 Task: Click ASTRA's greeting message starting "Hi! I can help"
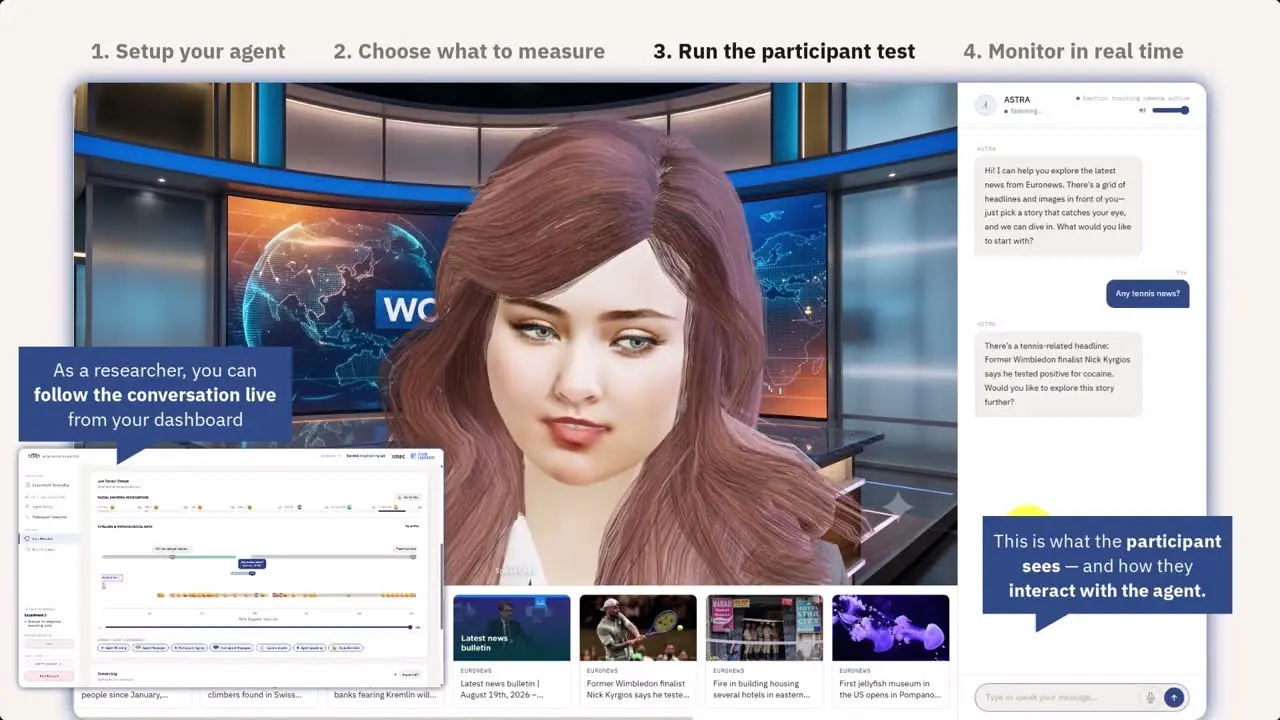[1058, 206]
